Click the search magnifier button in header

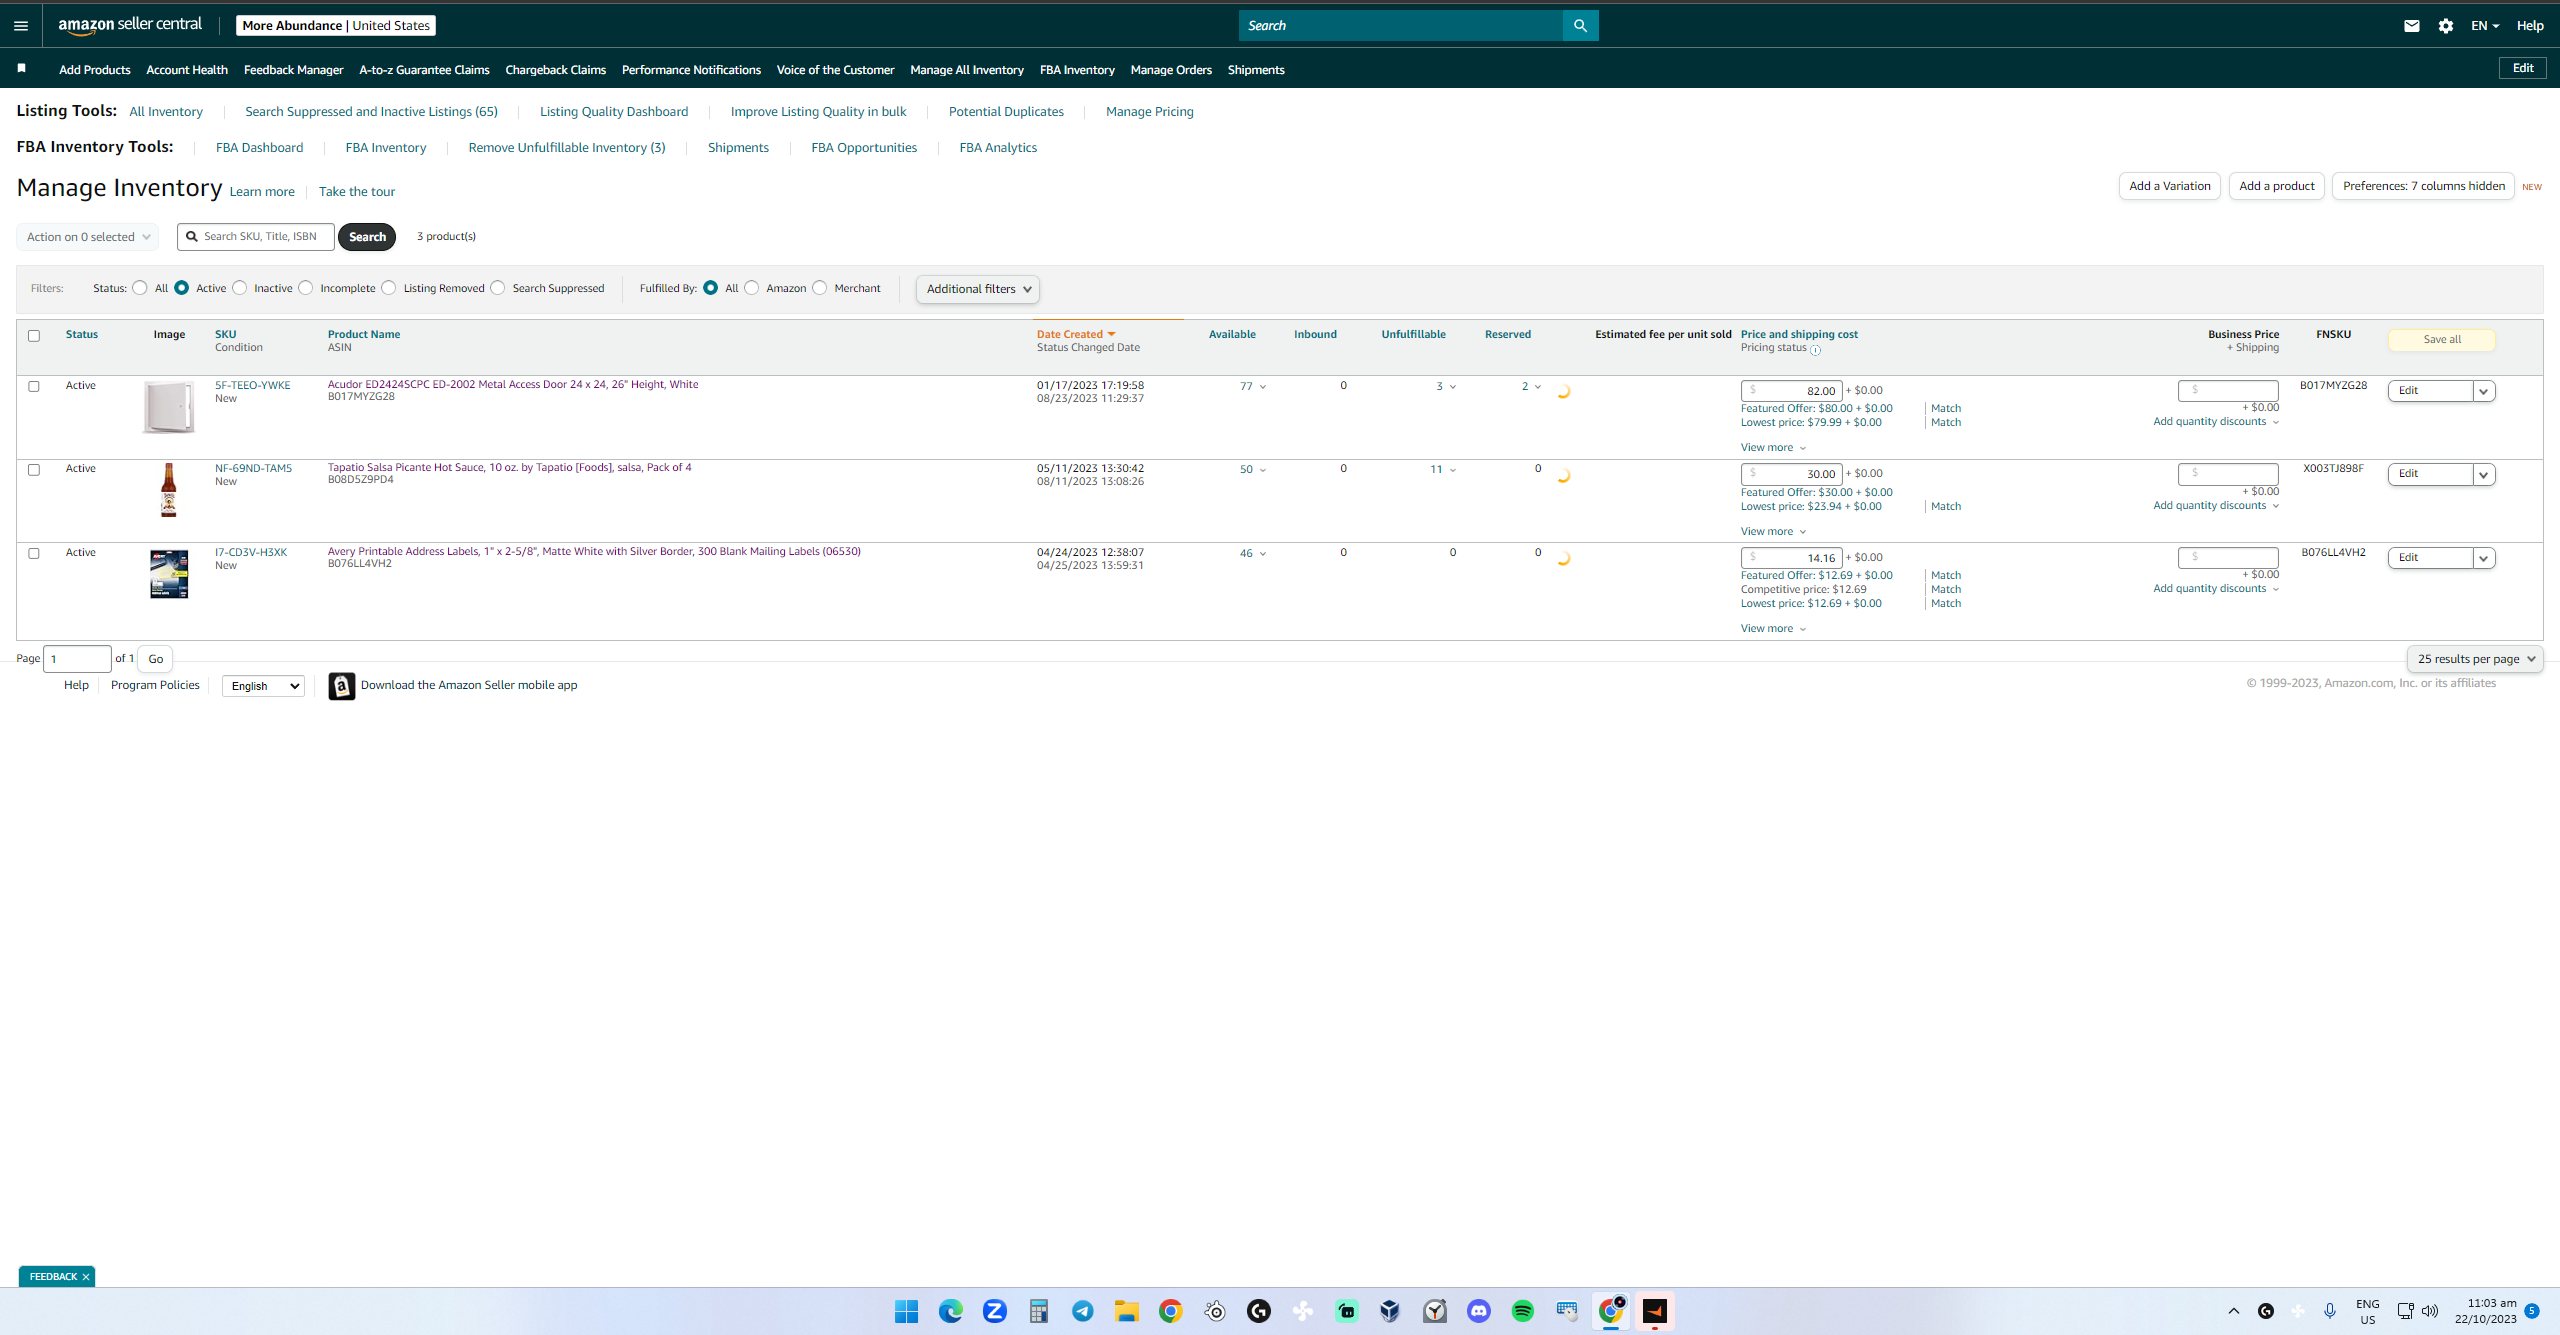pyautogui.click(x=1580, y=26)
